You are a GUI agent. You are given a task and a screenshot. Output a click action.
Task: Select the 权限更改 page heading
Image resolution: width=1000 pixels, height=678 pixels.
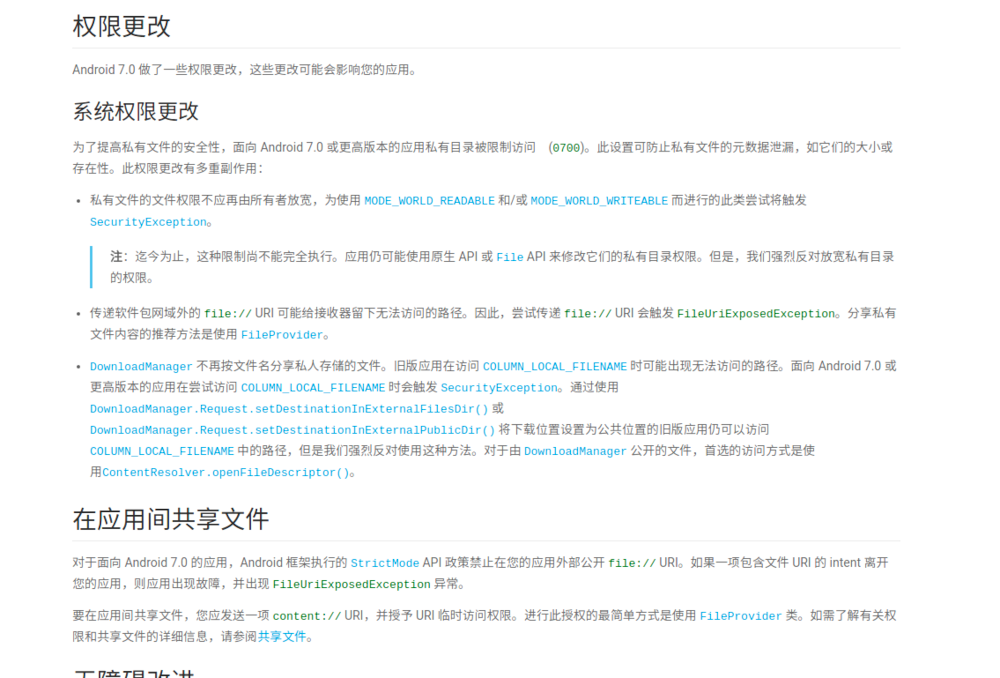pos(122,26)
